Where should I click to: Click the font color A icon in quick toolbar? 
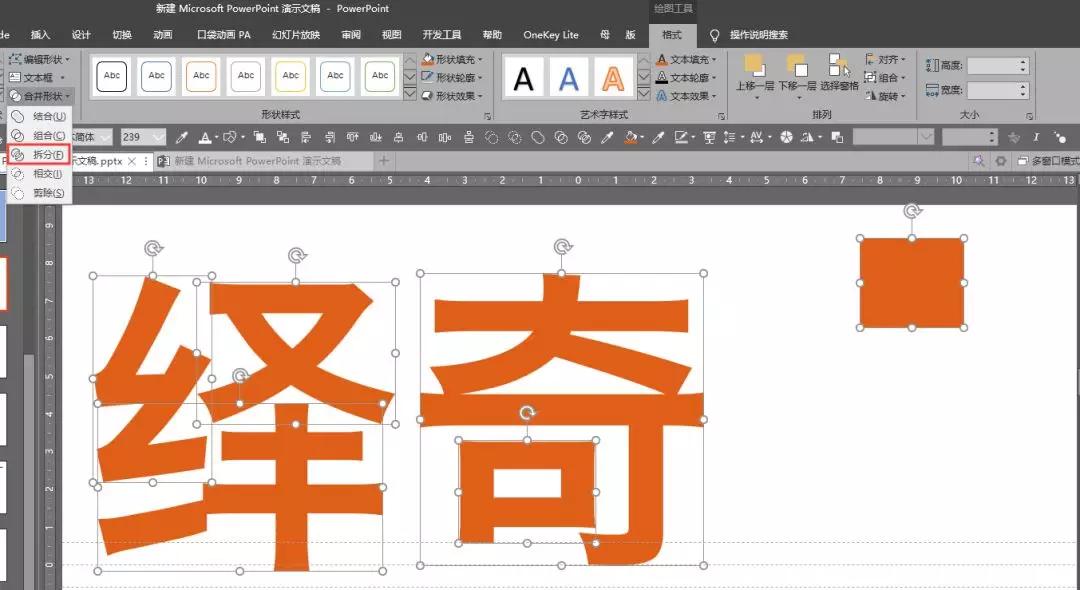pyautogui.click(x=205, y=138)
